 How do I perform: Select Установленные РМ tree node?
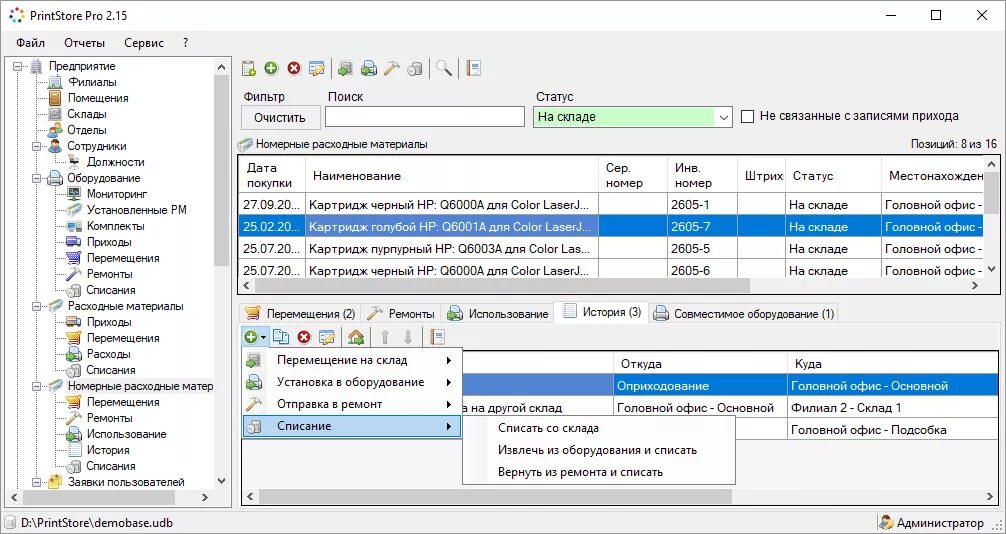pyautogui.click(x=137, y=210)
